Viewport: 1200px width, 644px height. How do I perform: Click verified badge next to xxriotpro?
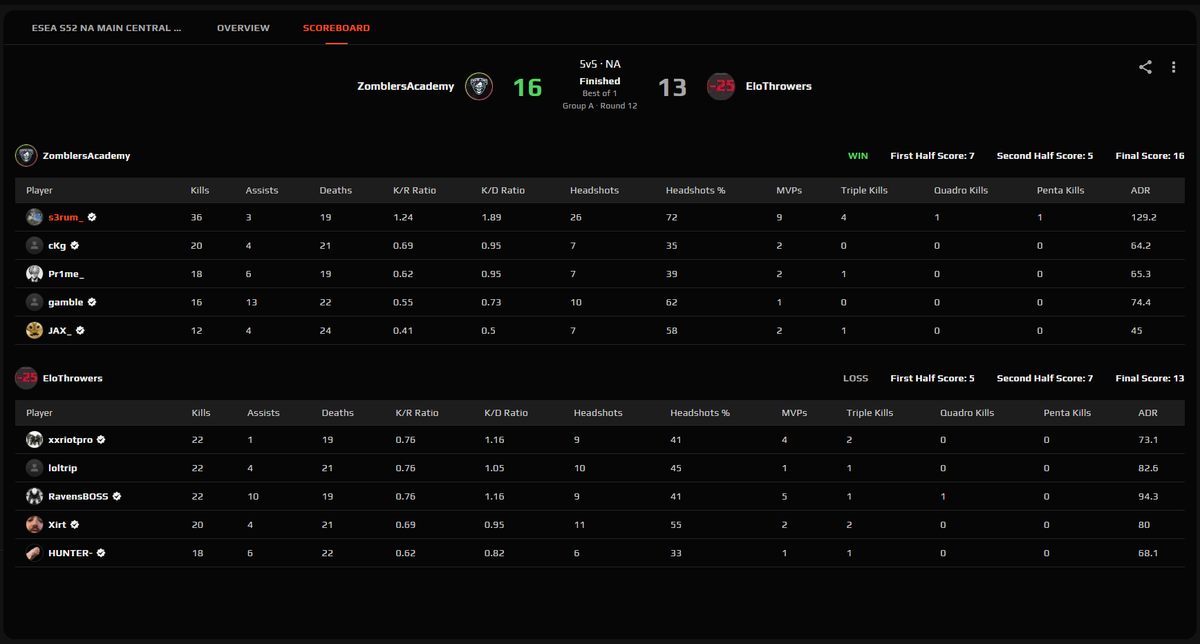coord(101,439)
